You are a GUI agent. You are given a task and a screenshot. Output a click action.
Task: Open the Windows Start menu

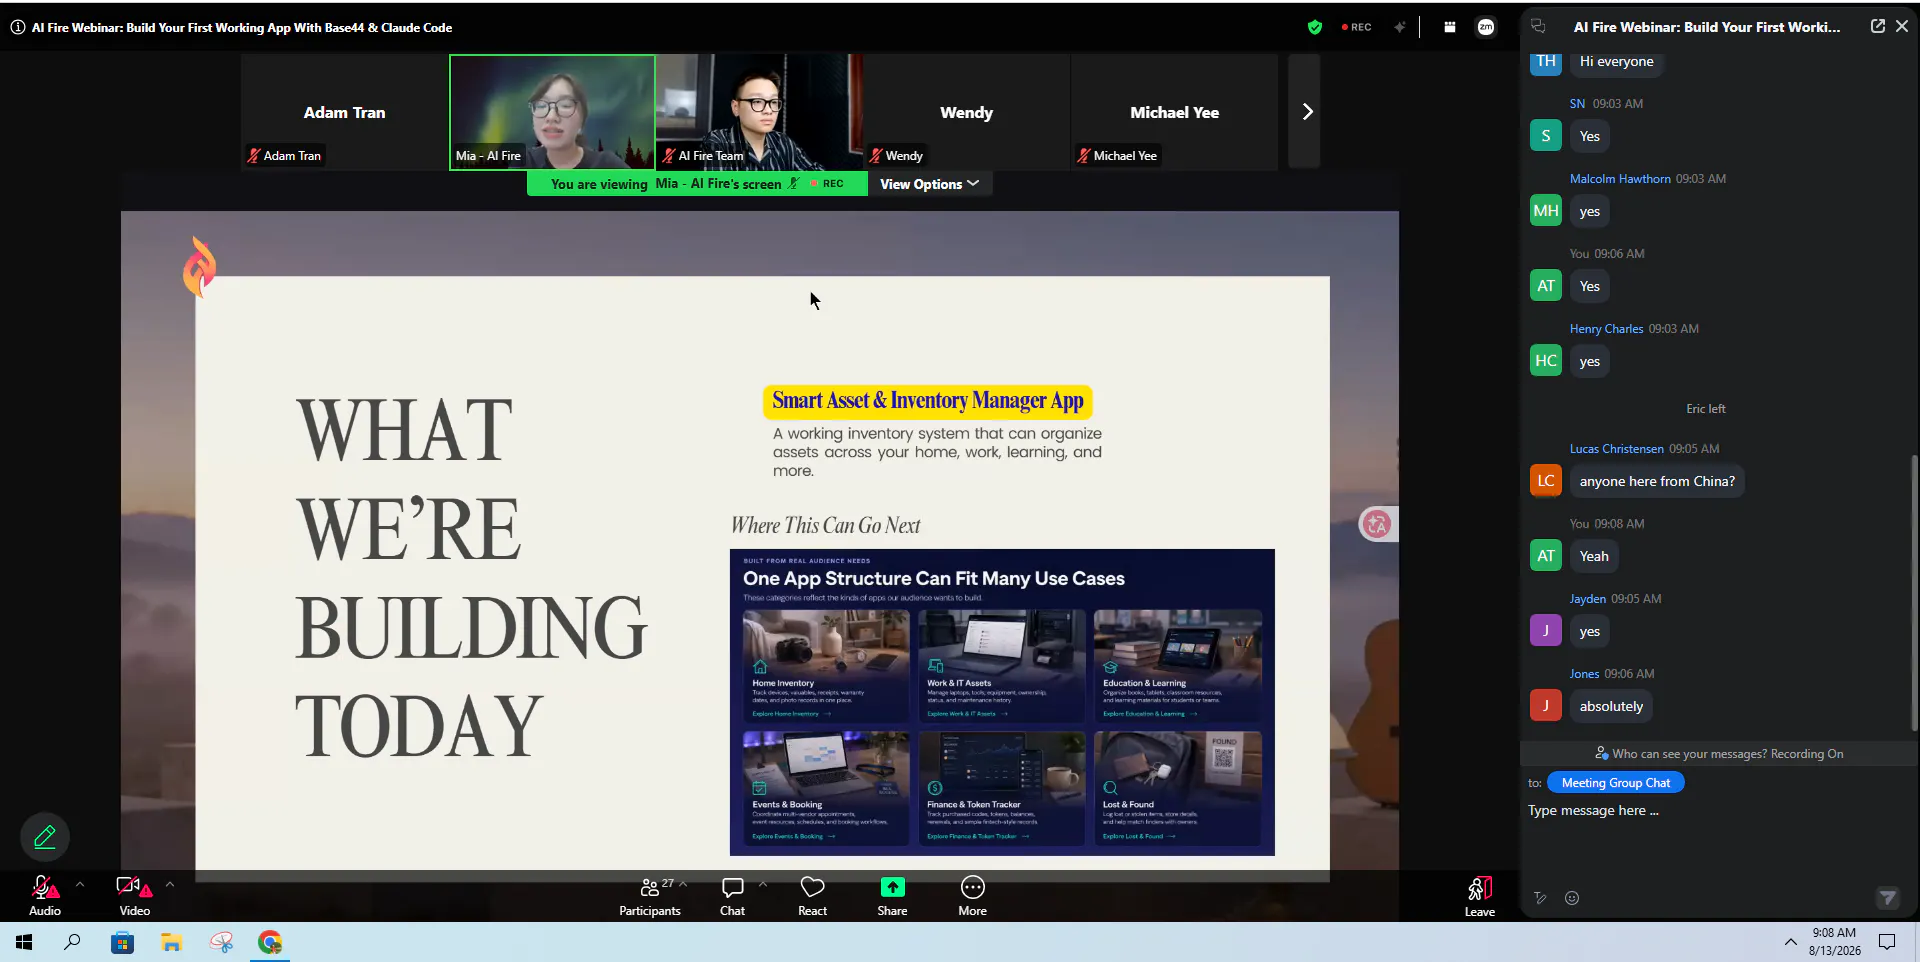[x=24, y=942]
